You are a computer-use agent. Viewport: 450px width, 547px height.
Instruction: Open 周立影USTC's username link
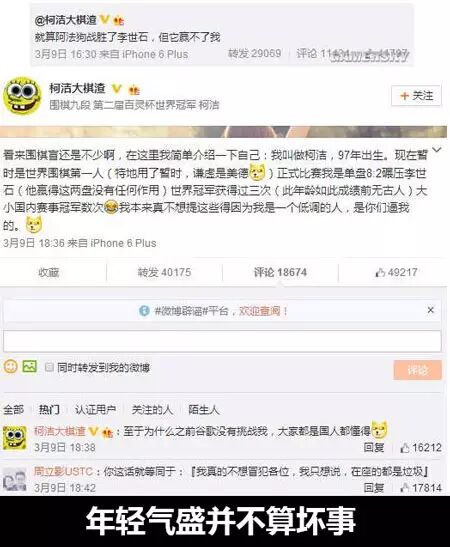click(x=63, y=472)
